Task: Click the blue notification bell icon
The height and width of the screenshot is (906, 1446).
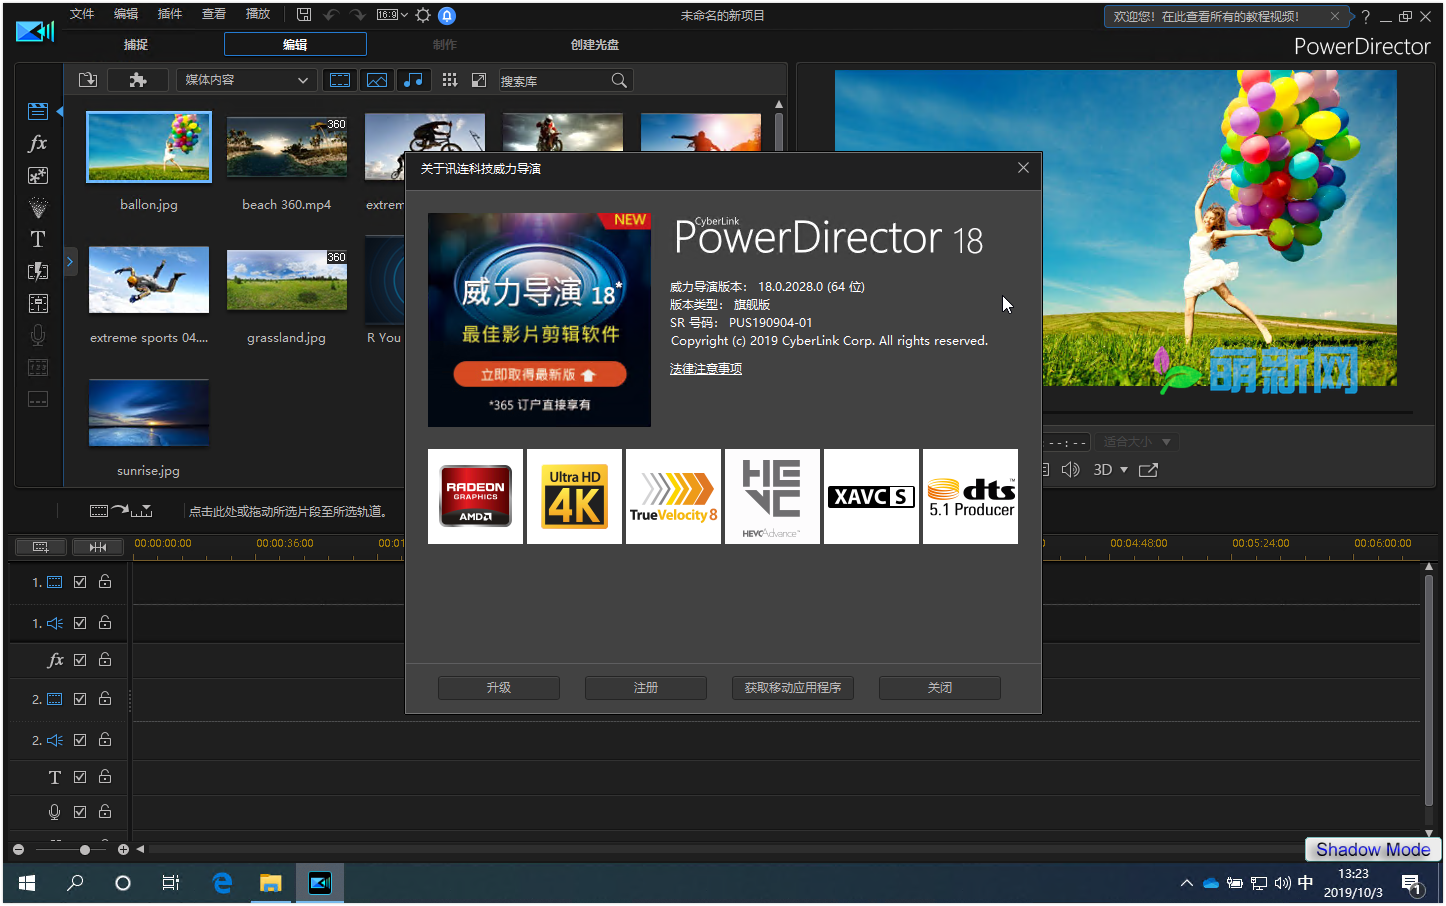Action: tap(447, 15)
